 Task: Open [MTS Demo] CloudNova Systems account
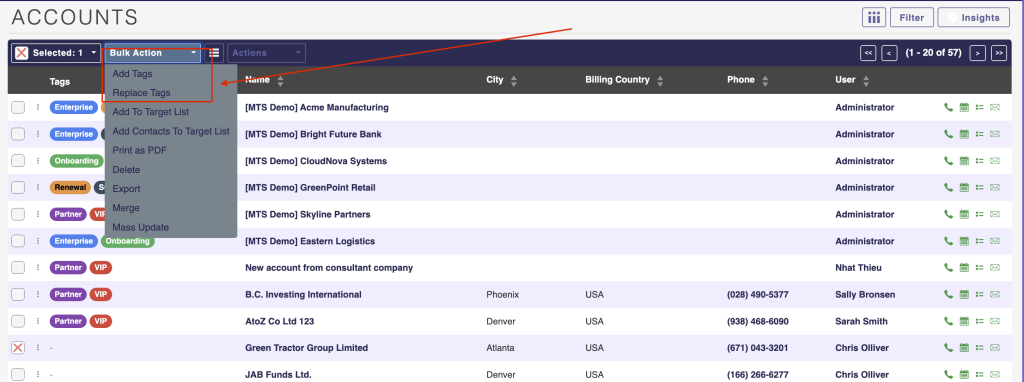pos(316,161)
